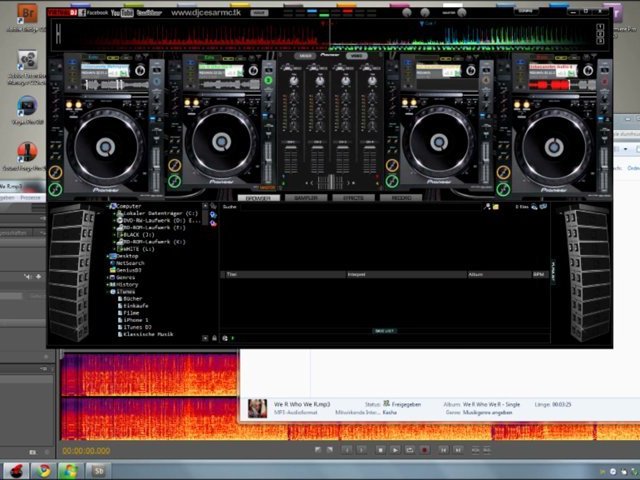Open the Adobe Bridge desktop shortcut

click(x=27, y=14)
